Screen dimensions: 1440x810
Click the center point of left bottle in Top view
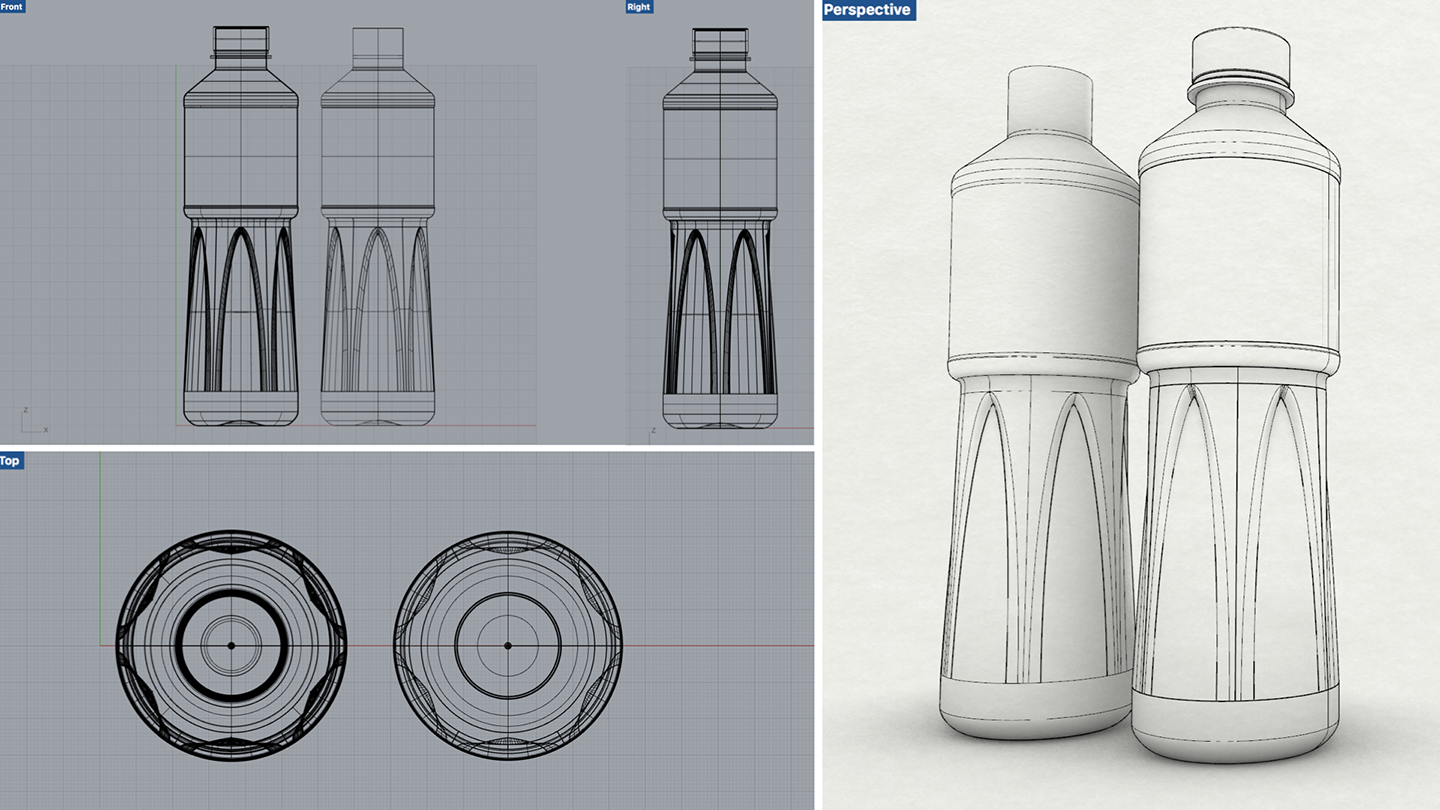coord(231,646)
